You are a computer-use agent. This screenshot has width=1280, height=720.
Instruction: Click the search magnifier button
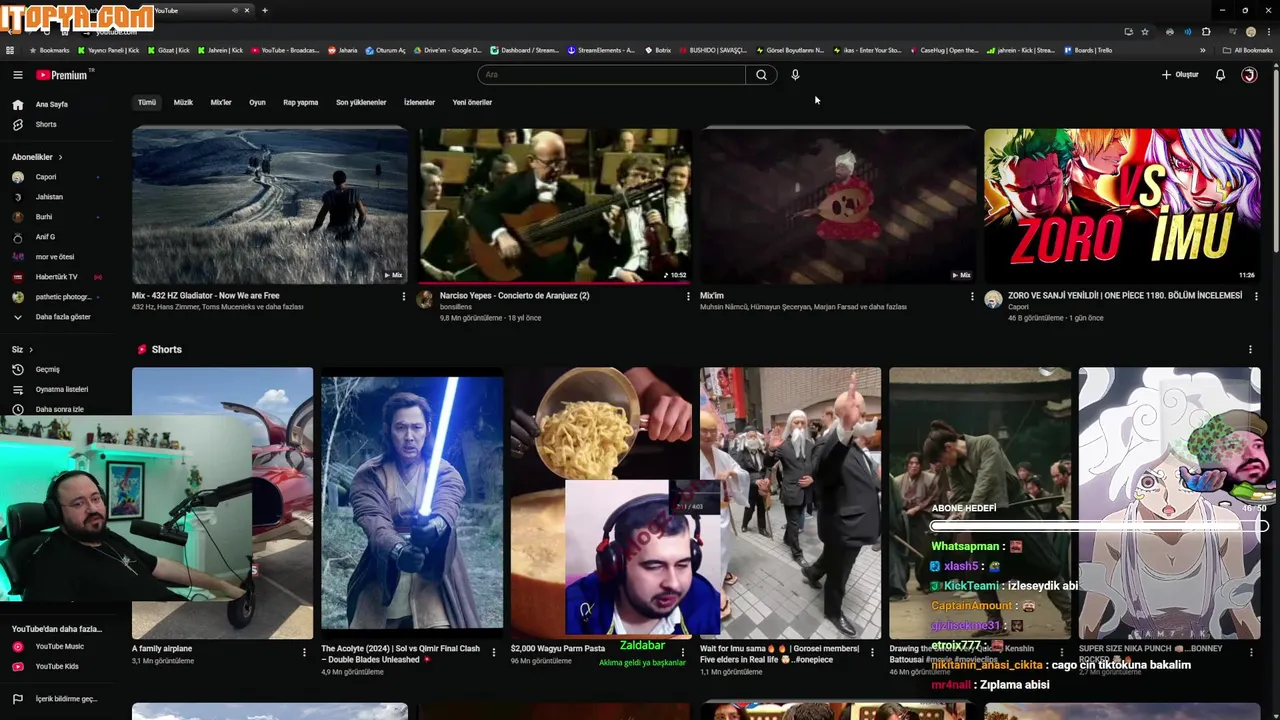pos(761,75)
